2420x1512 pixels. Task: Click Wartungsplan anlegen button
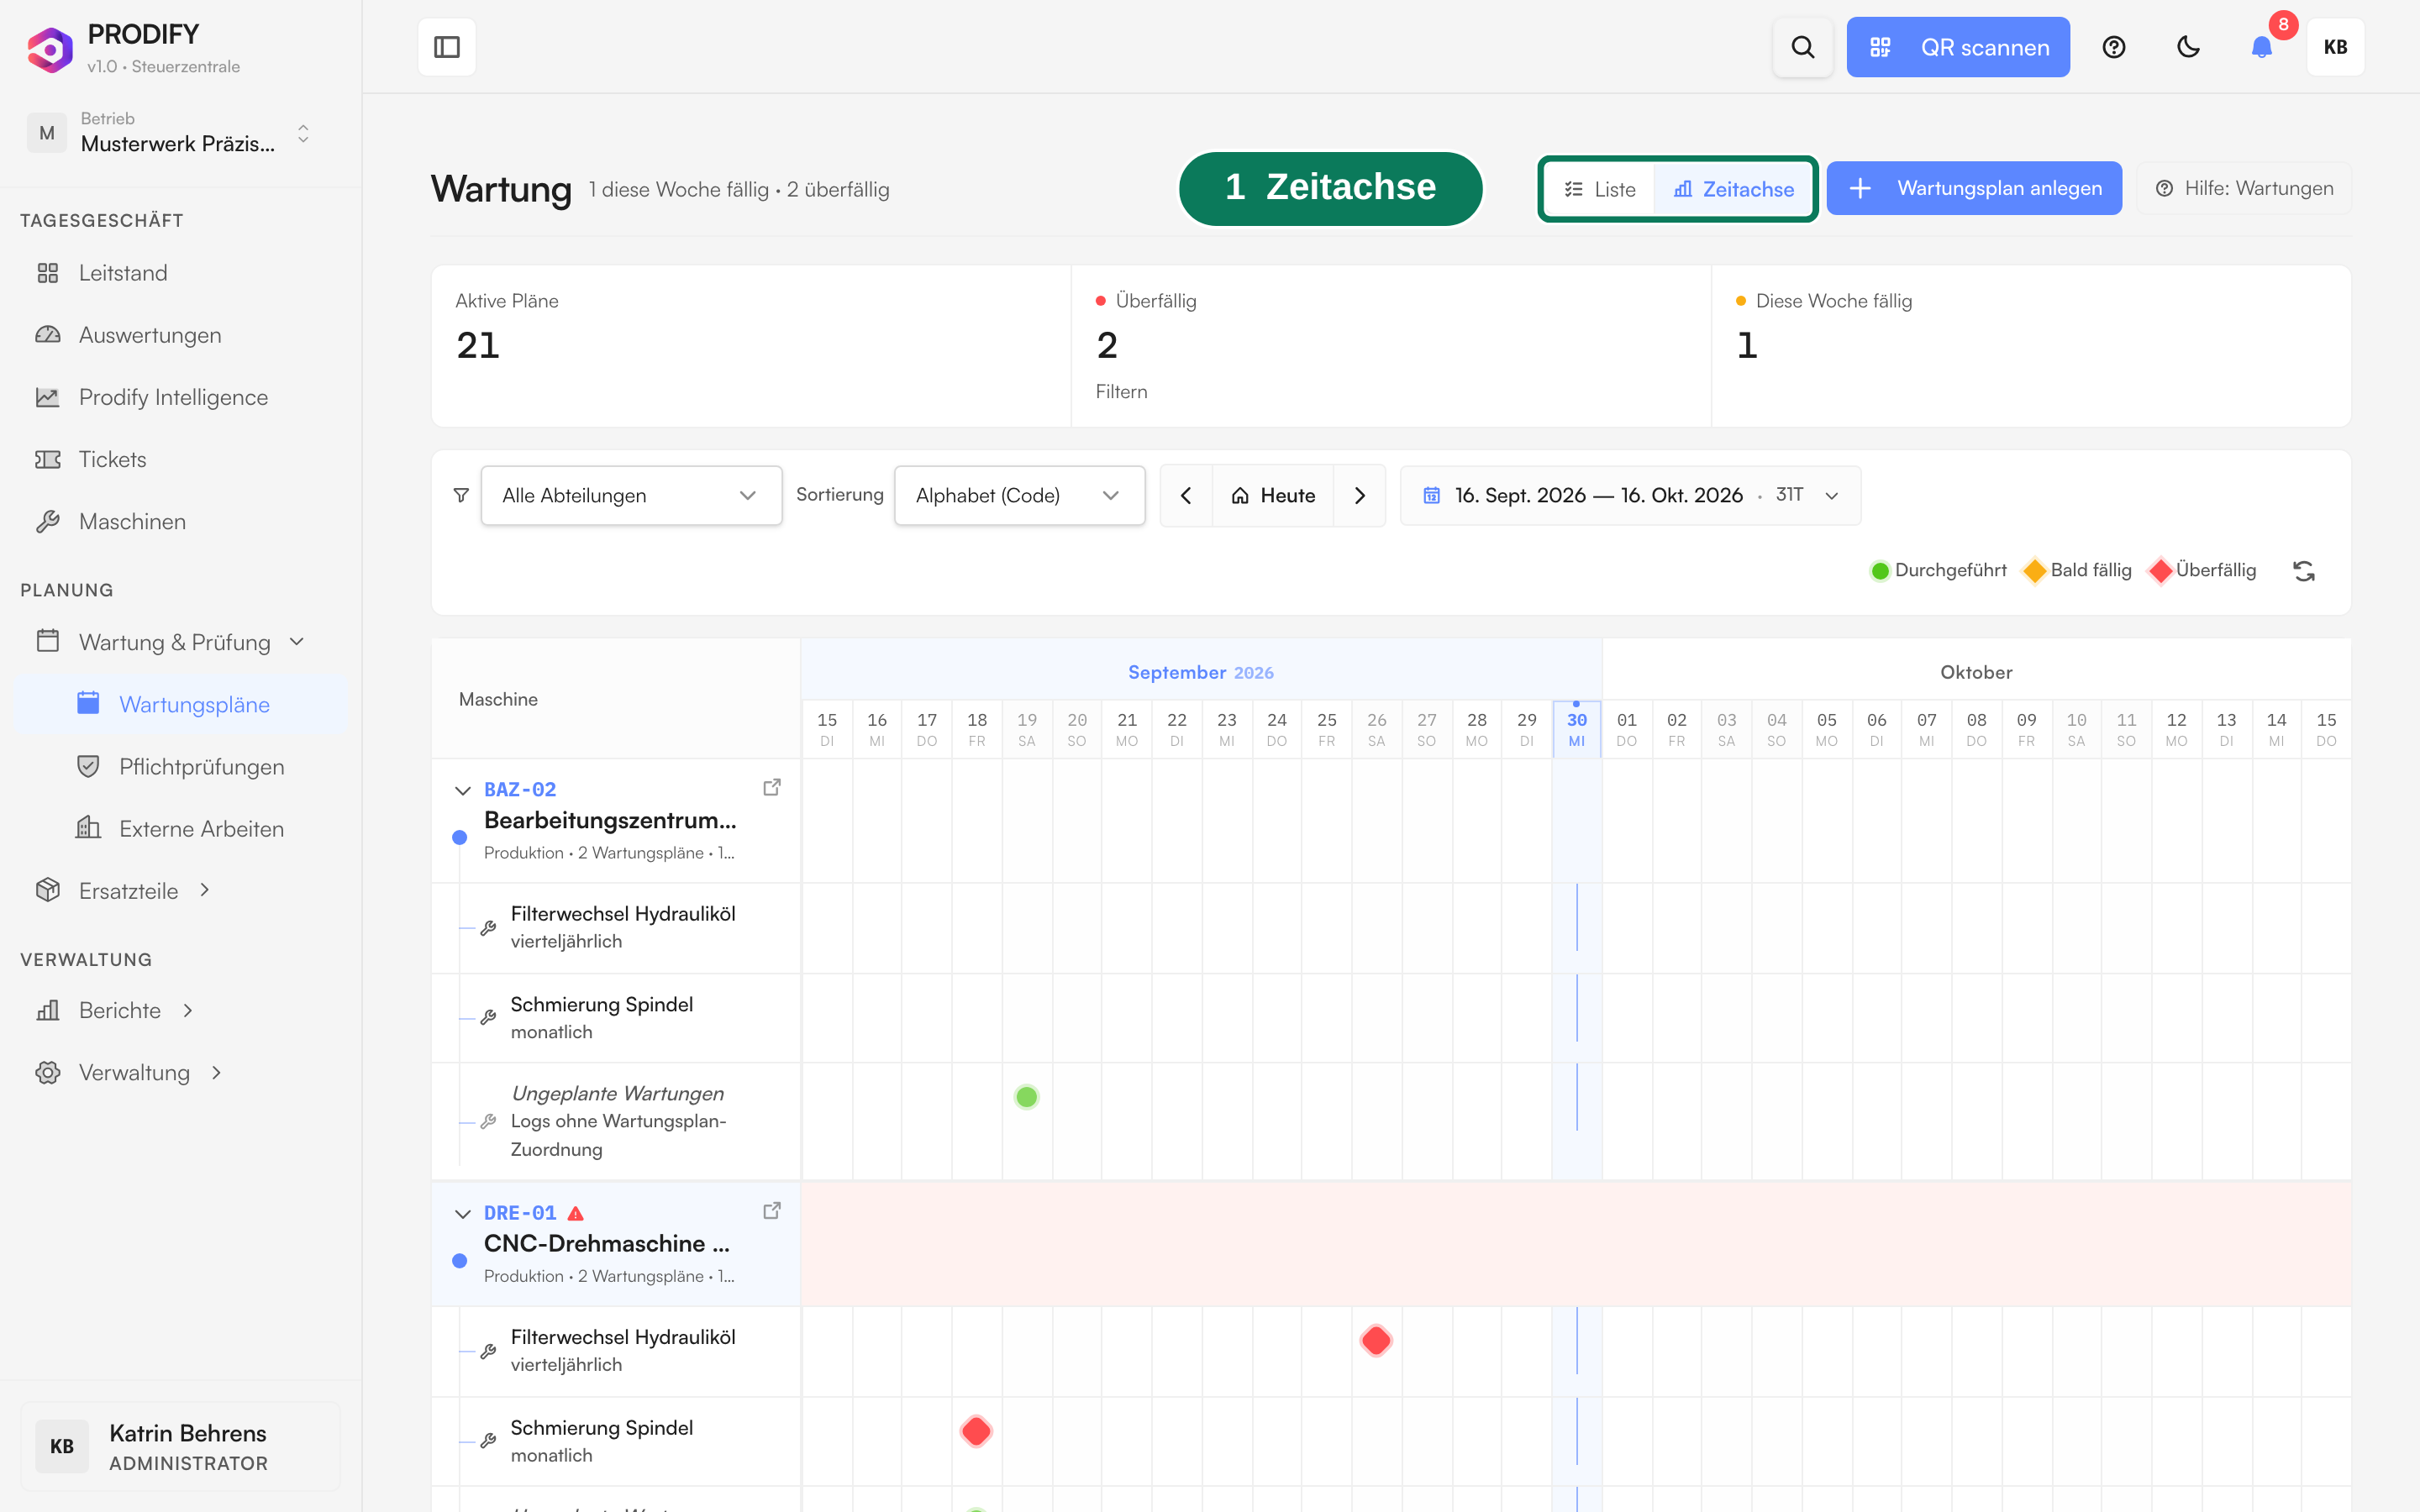pyautogui.click(x=1974, y=188)
